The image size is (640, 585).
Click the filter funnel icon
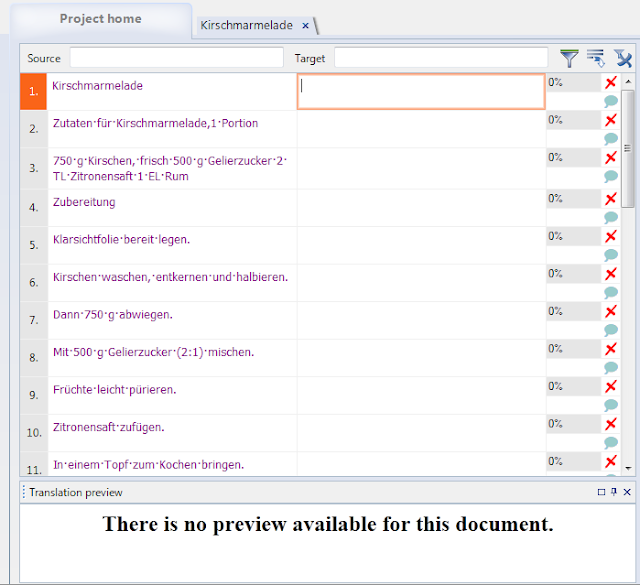[569, 58]
